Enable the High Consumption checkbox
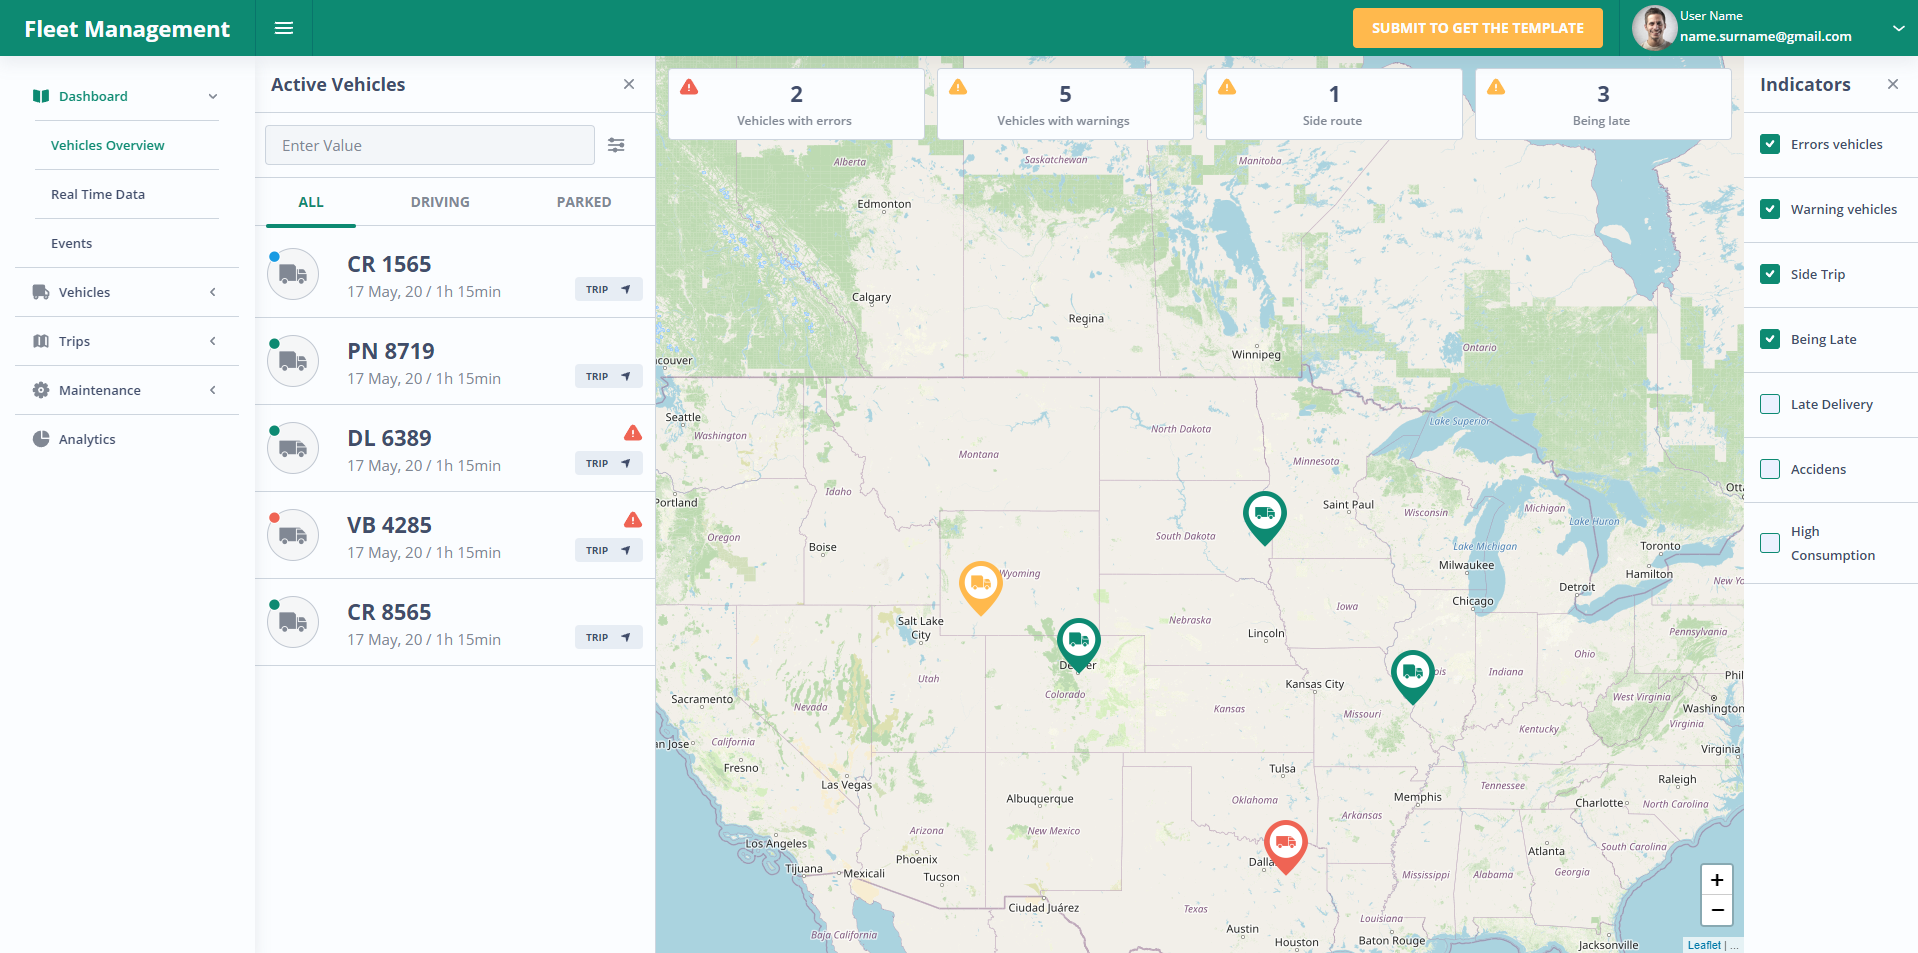 point(1770,543)
